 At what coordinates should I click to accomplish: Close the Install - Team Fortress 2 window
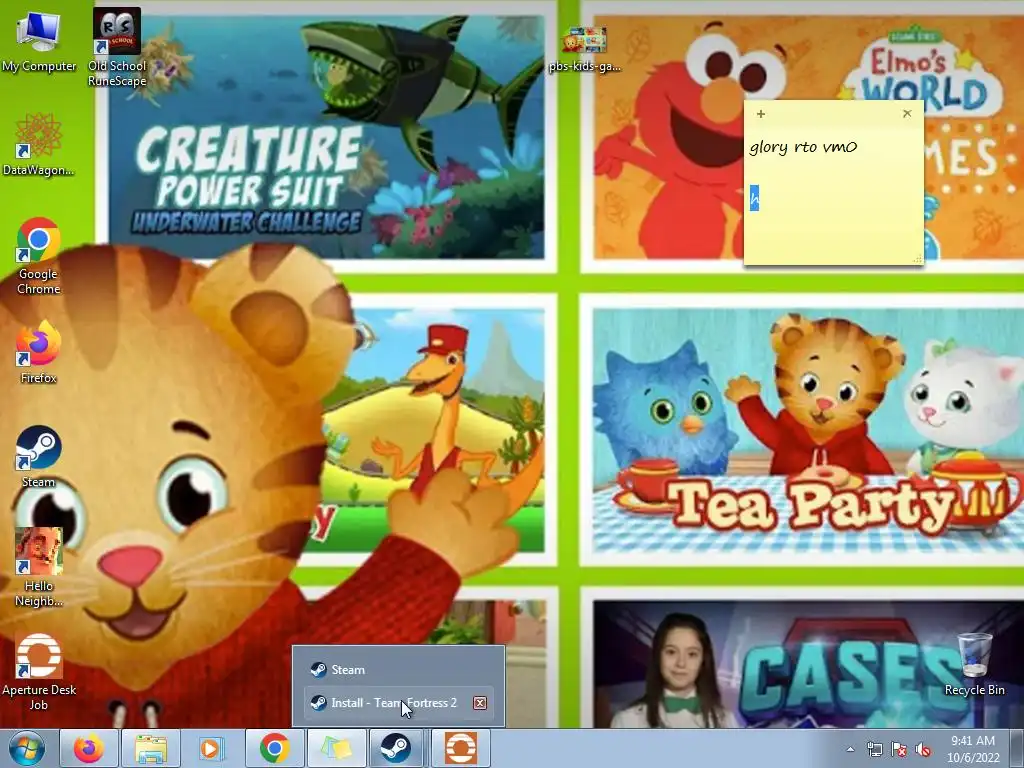click(480, 703)
